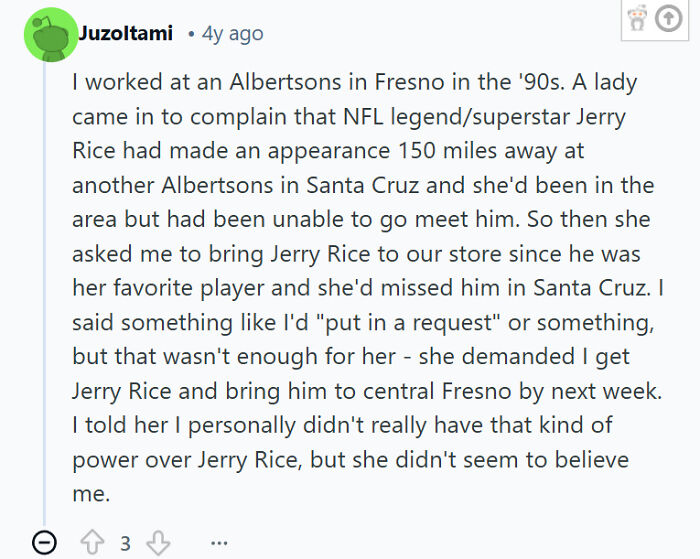Screen dimensions: 700x559
Task: Click the vote count number 3
Action: pyautogui.click(x=125, y=544)
